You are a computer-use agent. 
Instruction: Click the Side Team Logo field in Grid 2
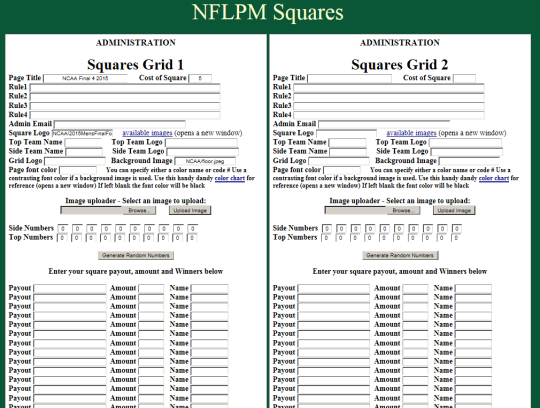pos(467,151)
